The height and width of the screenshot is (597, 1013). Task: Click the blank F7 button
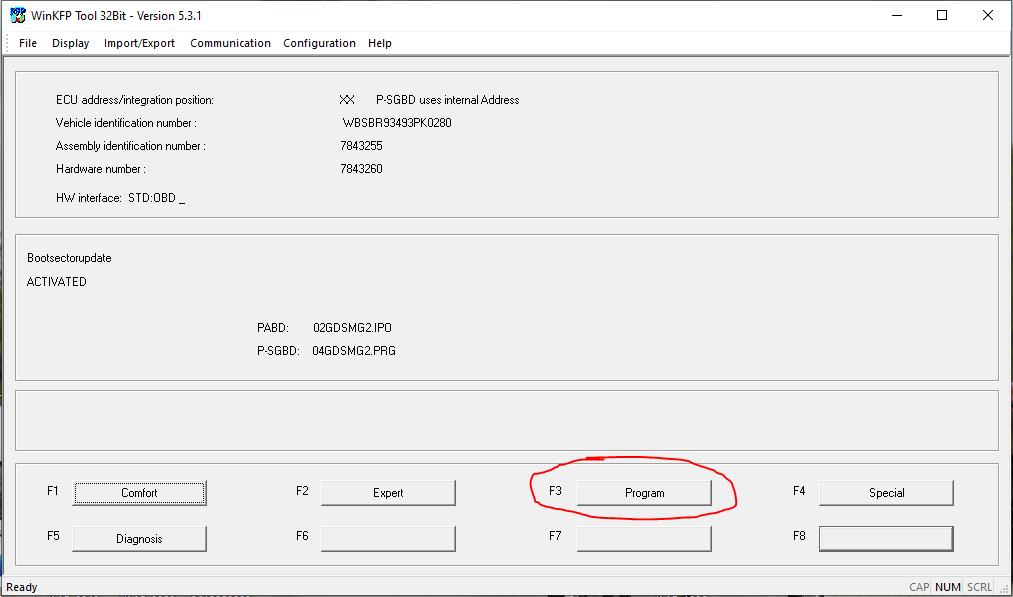pyautogui.click(x=644, y=539)
